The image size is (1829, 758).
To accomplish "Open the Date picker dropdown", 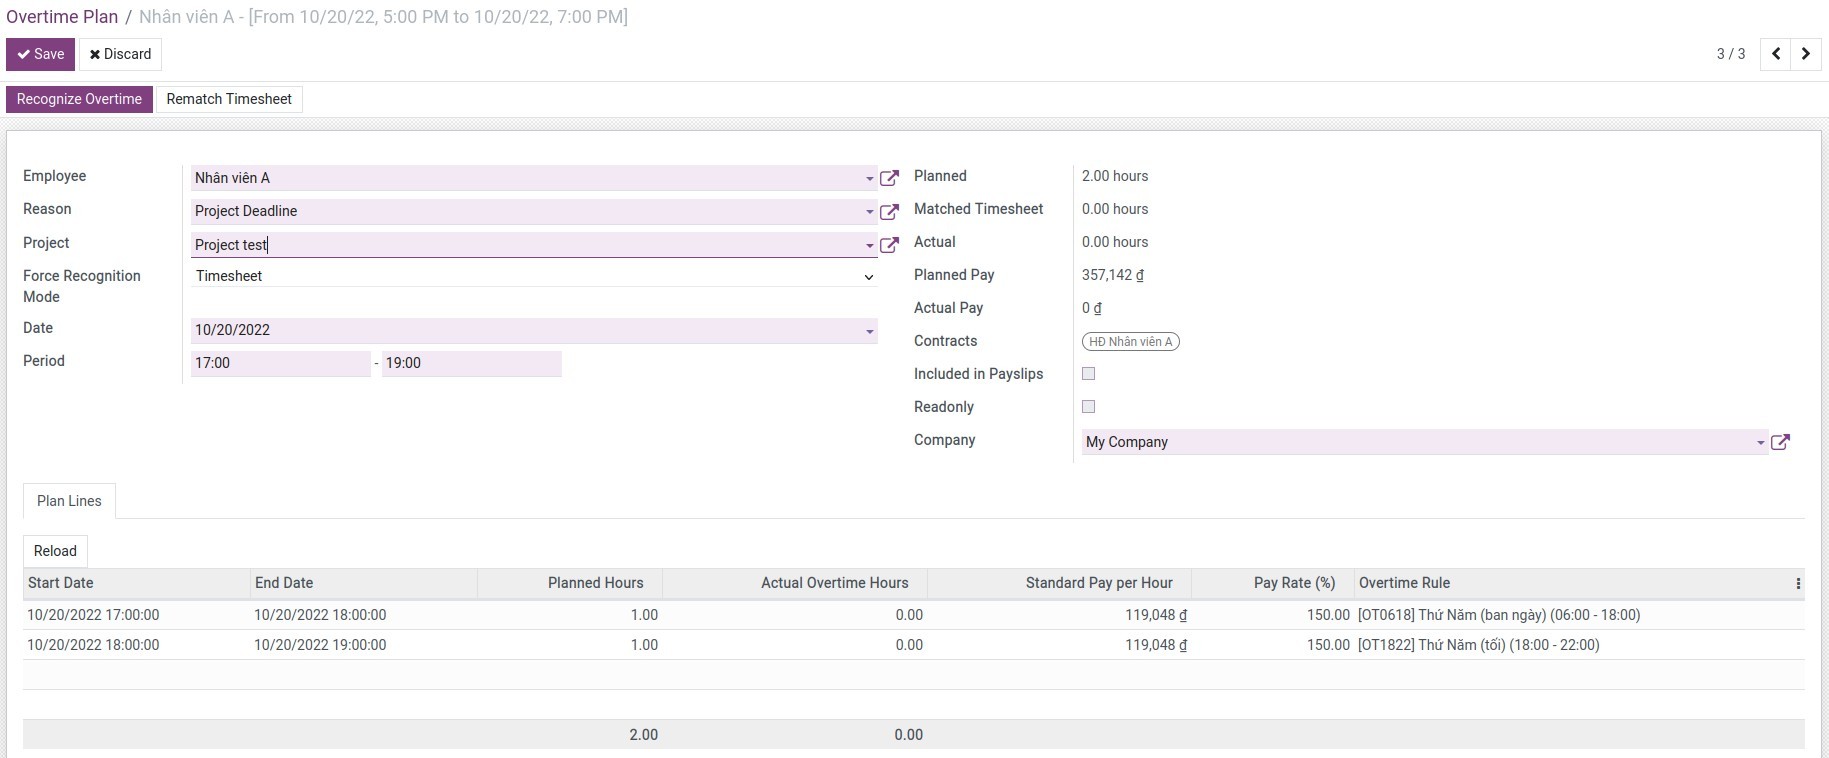I will [x=869, y=331].
